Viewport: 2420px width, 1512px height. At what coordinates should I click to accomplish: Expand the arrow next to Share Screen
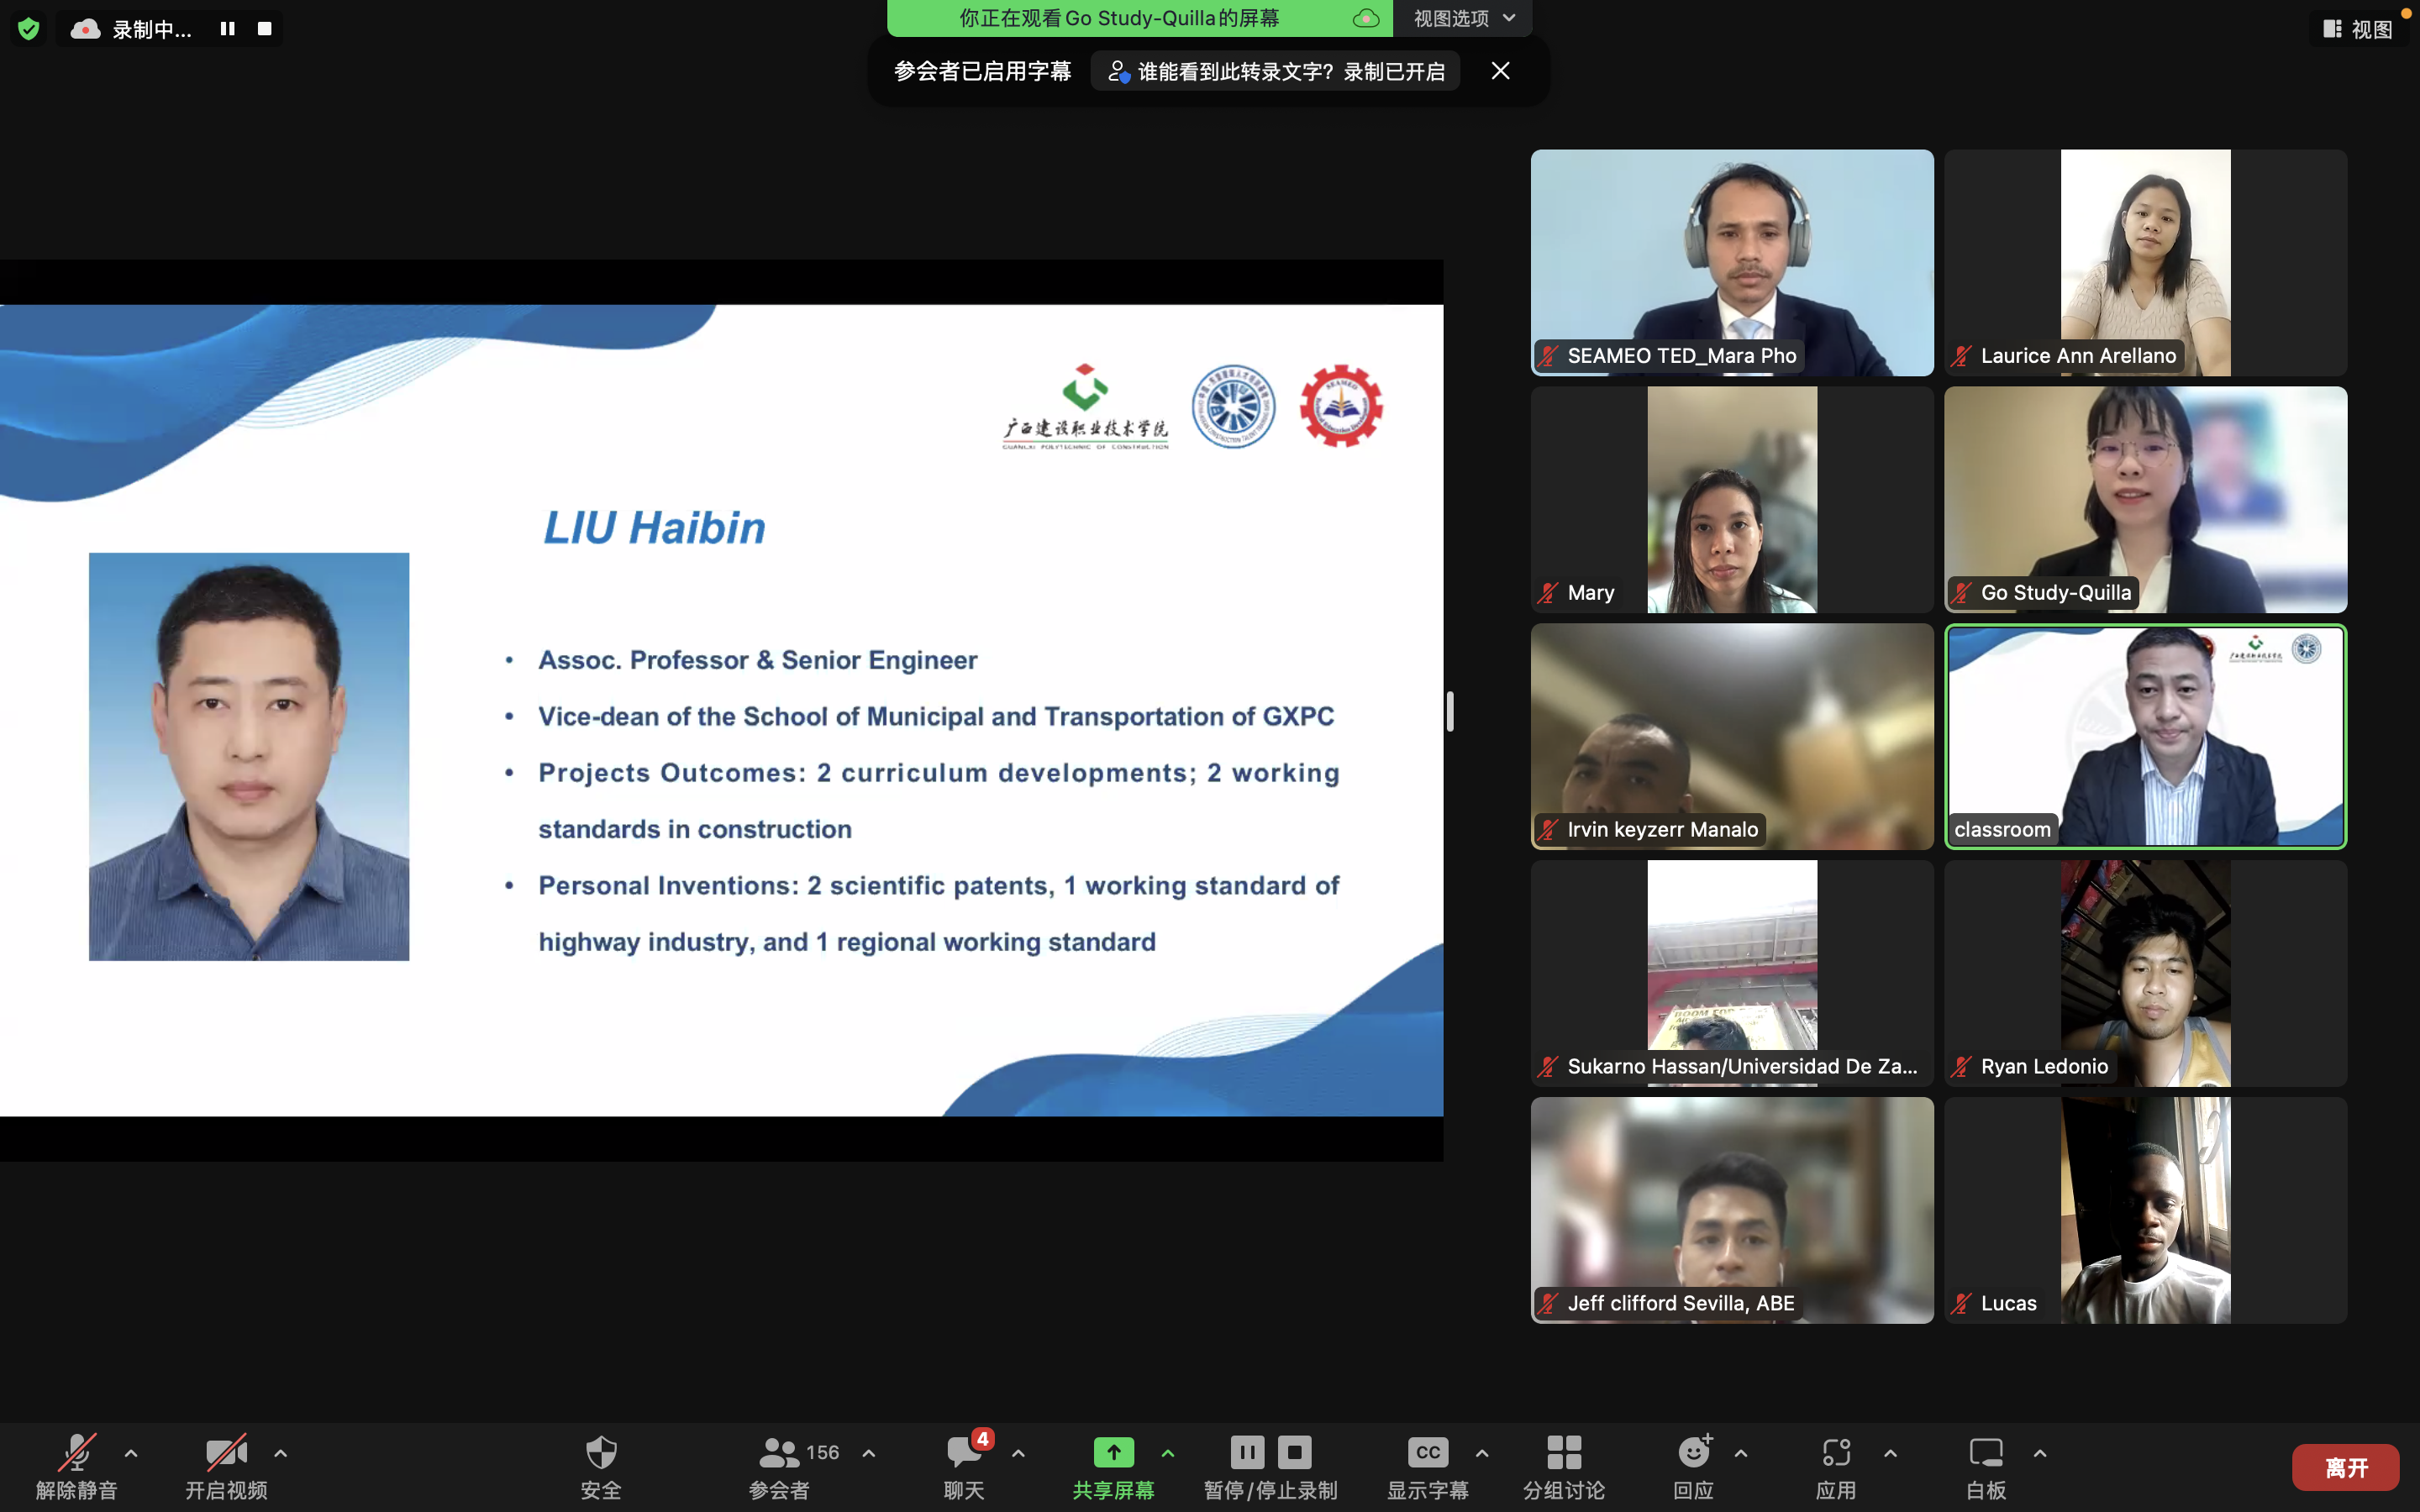(1168, 1453)
